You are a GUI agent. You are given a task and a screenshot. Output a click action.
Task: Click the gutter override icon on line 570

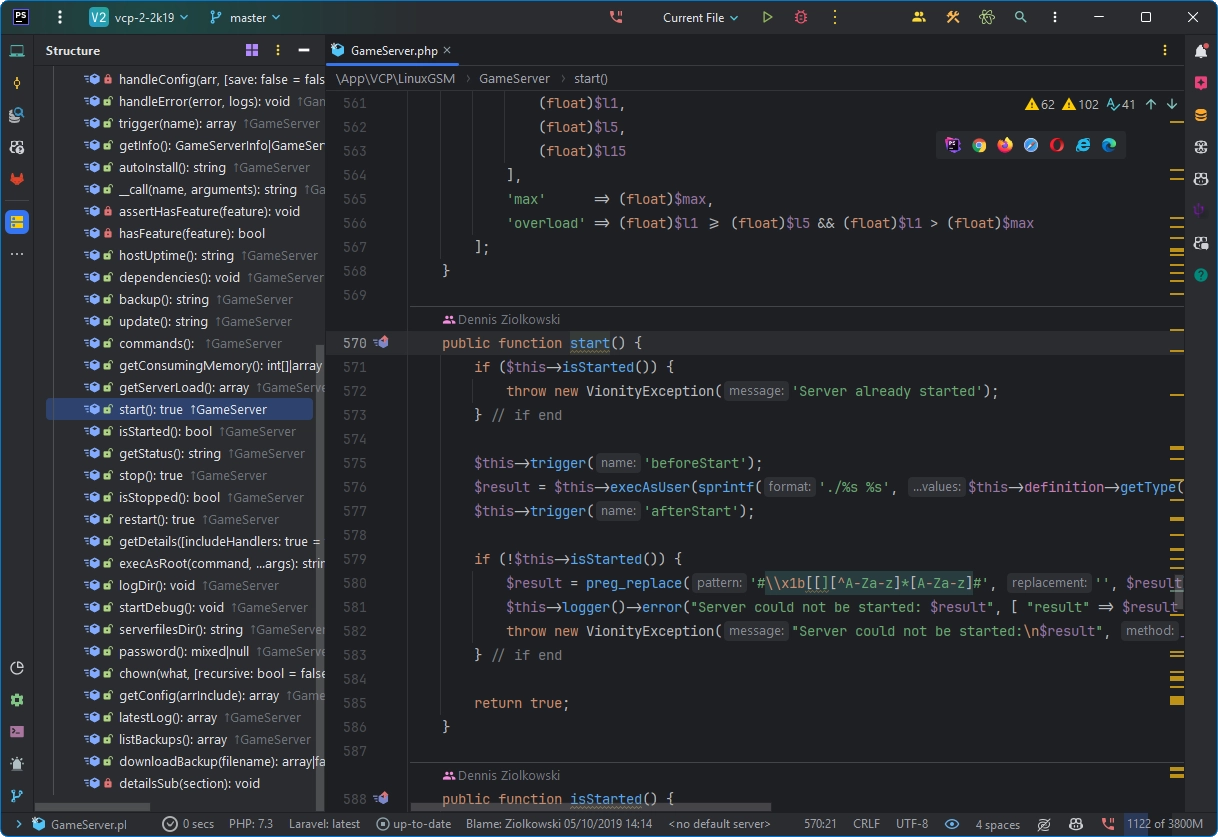[380, 343]
